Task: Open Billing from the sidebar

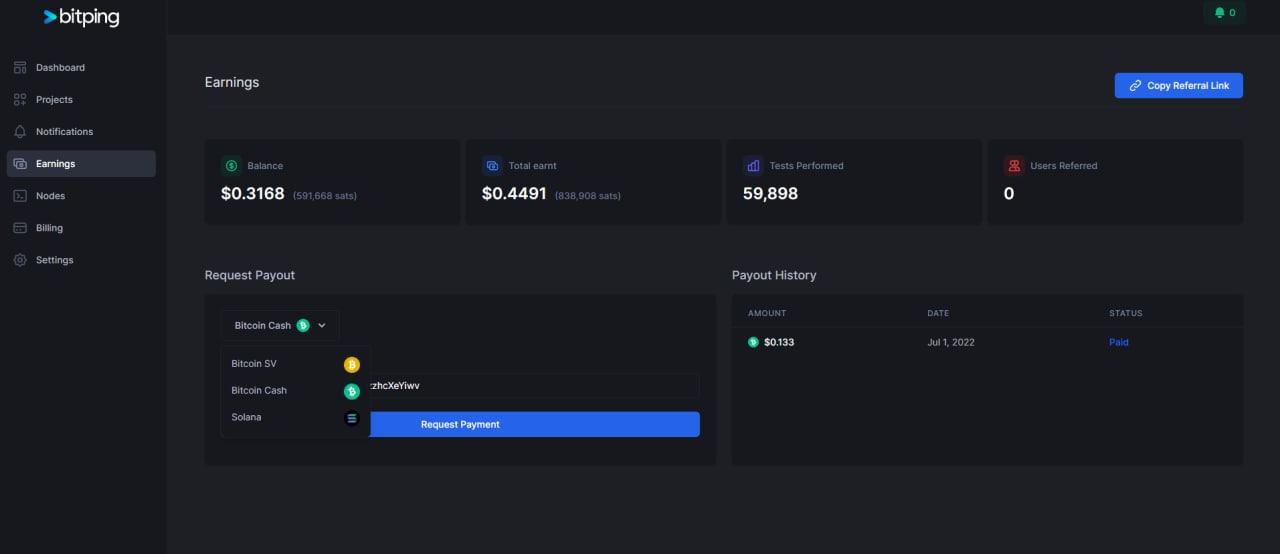Action: [49, 228]
